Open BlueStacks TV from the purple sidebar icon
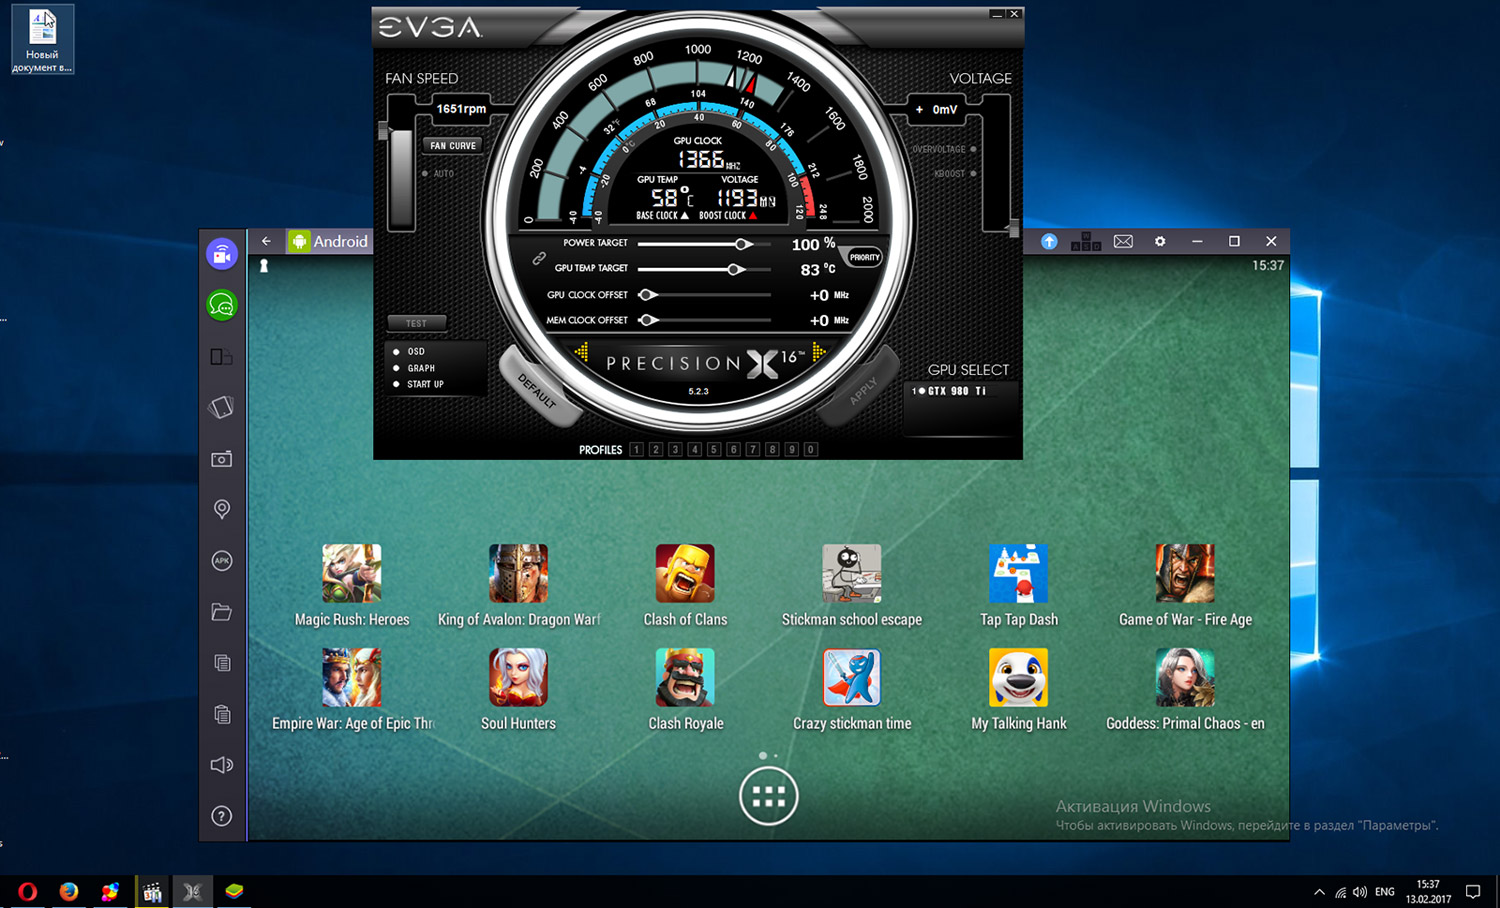 (222, 254)
